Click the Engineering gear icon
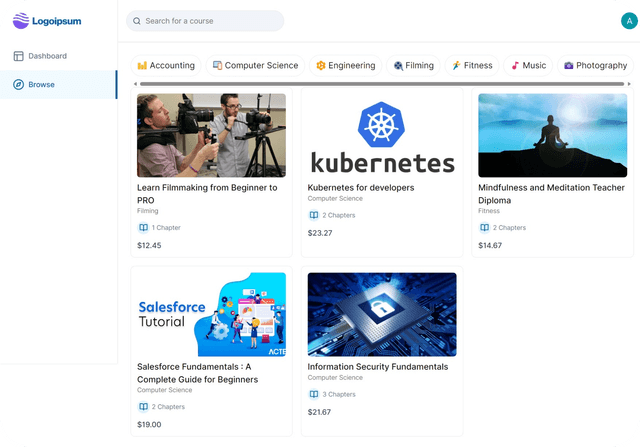 [x=321, y=65]
